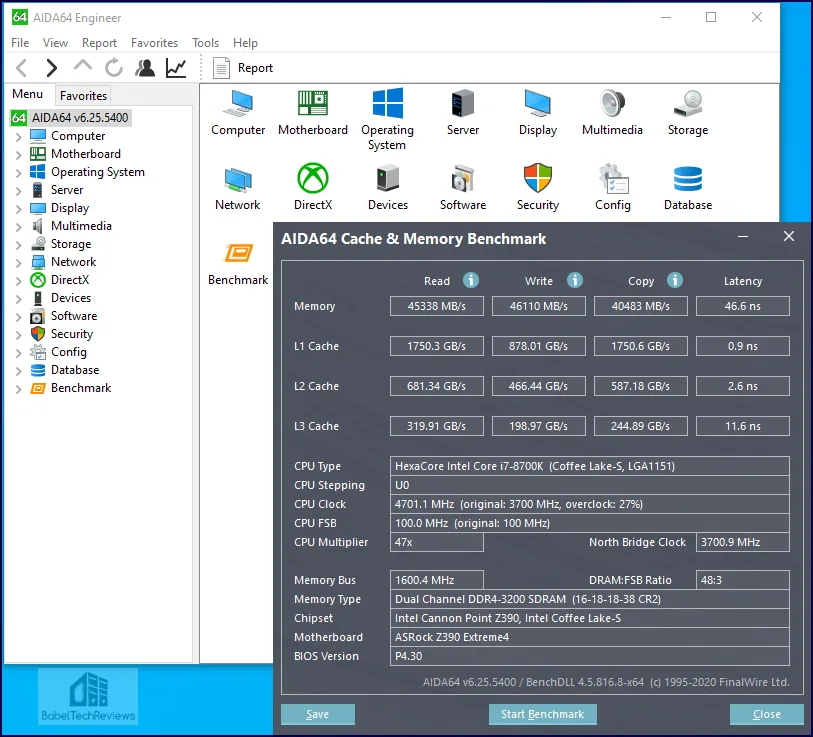This screenshot has width=813, height=737.
Task: Open the Security shield icon in main pane
Action: [x=538, y=187]
